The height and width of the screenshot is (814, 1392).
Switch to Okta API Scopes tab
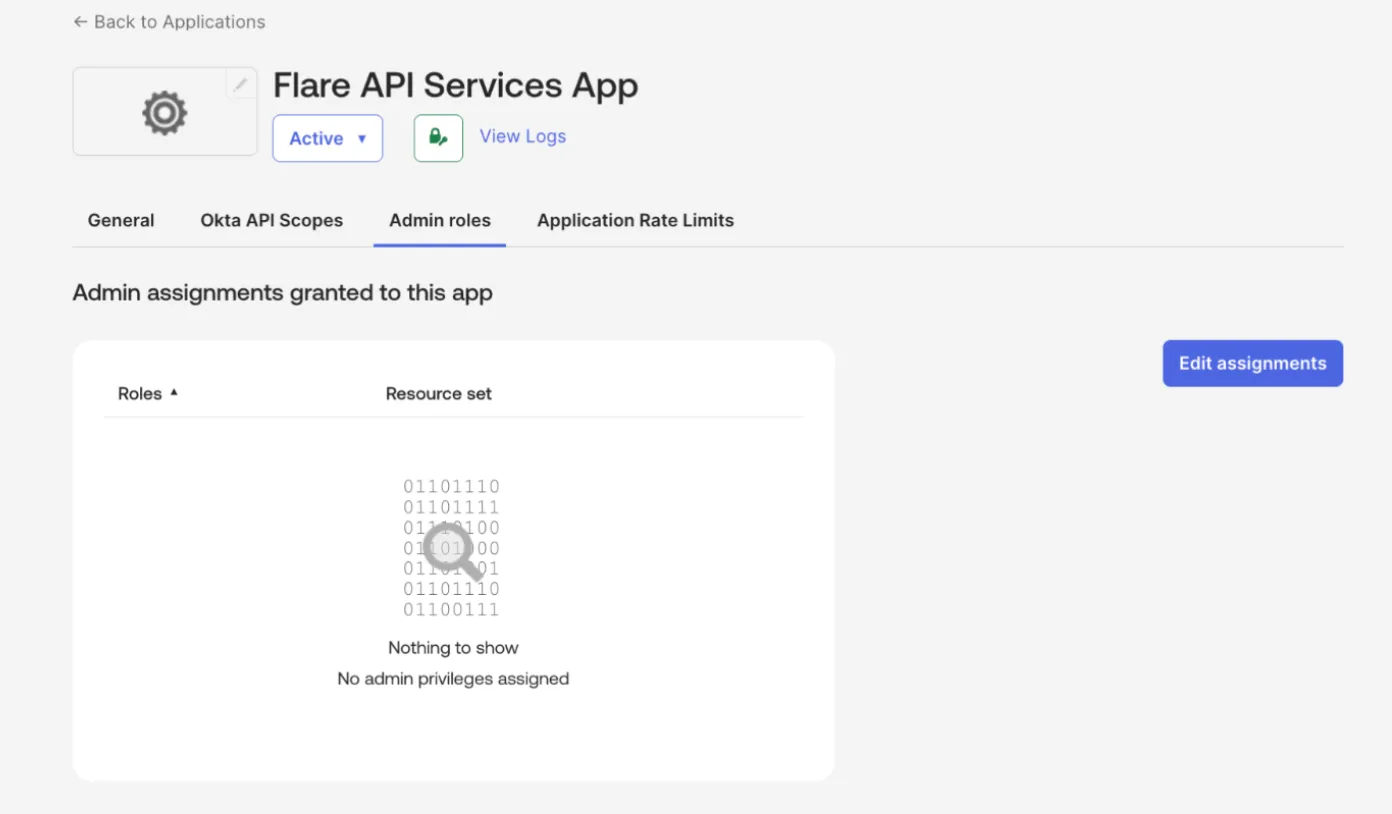272,220
